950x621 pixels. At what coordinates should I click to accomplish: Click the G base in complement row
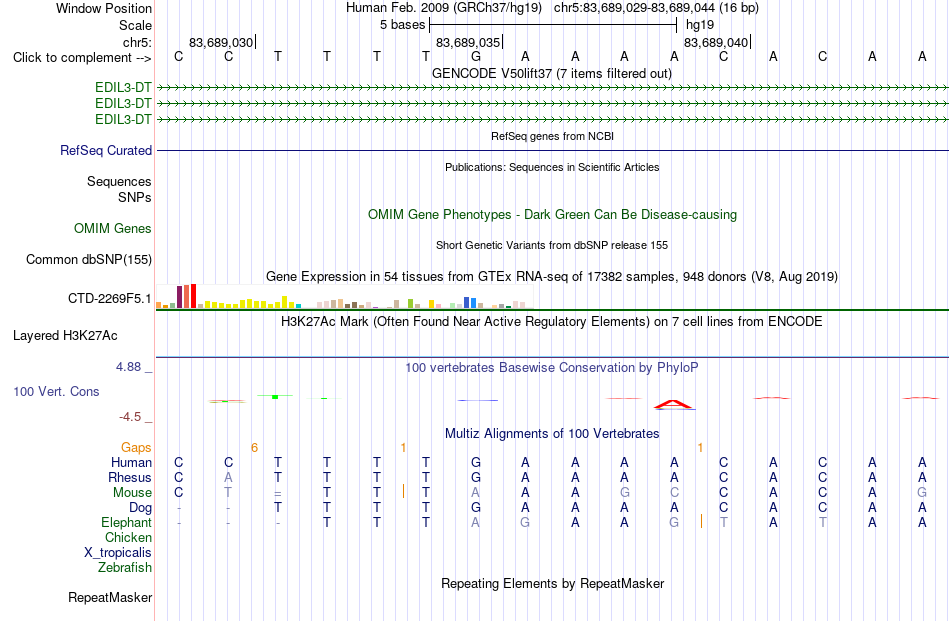476,56
